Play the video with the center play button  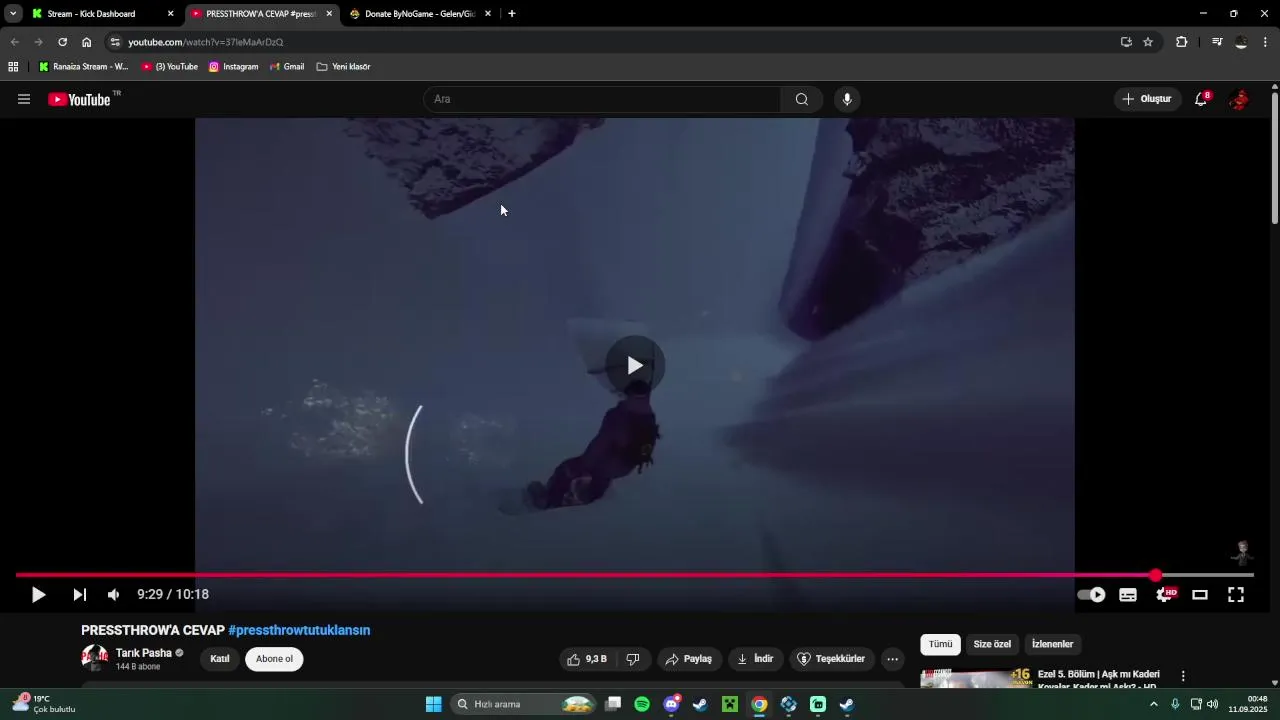point(635,365)
